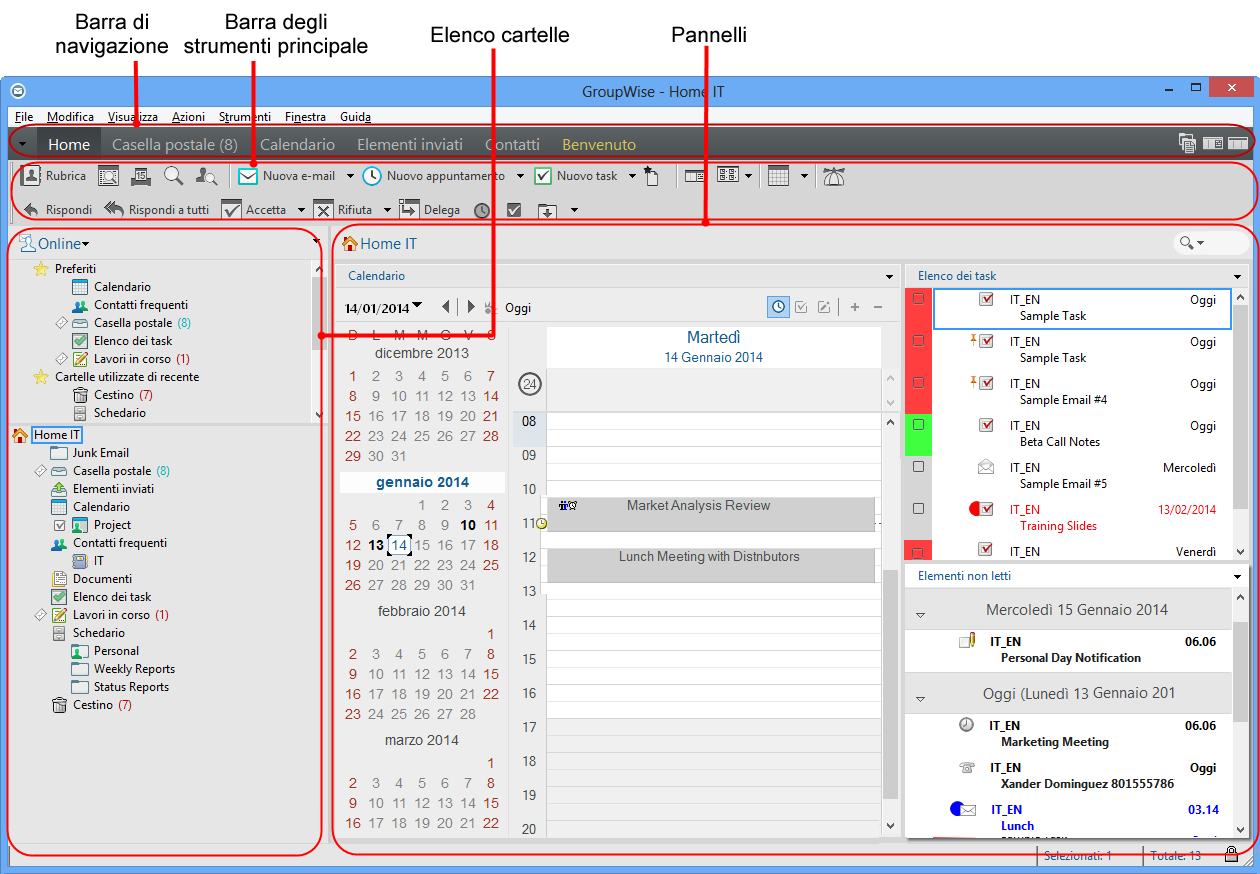Screen dimensions: 1260x874
Task: Select the Weekly Reports folder
Action: coord(134,669)
